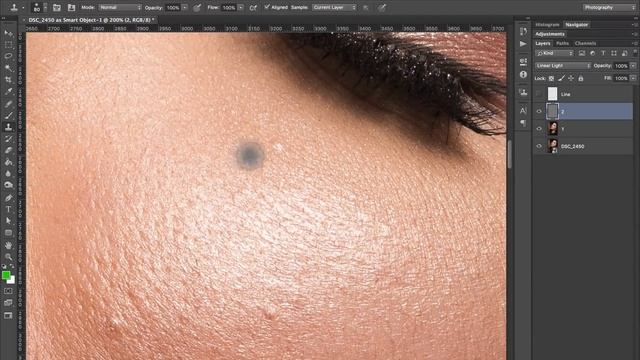Viewport: 640px width, 360px height.
Task: Toggle lock all padlock icon
Action: (580, 78)
